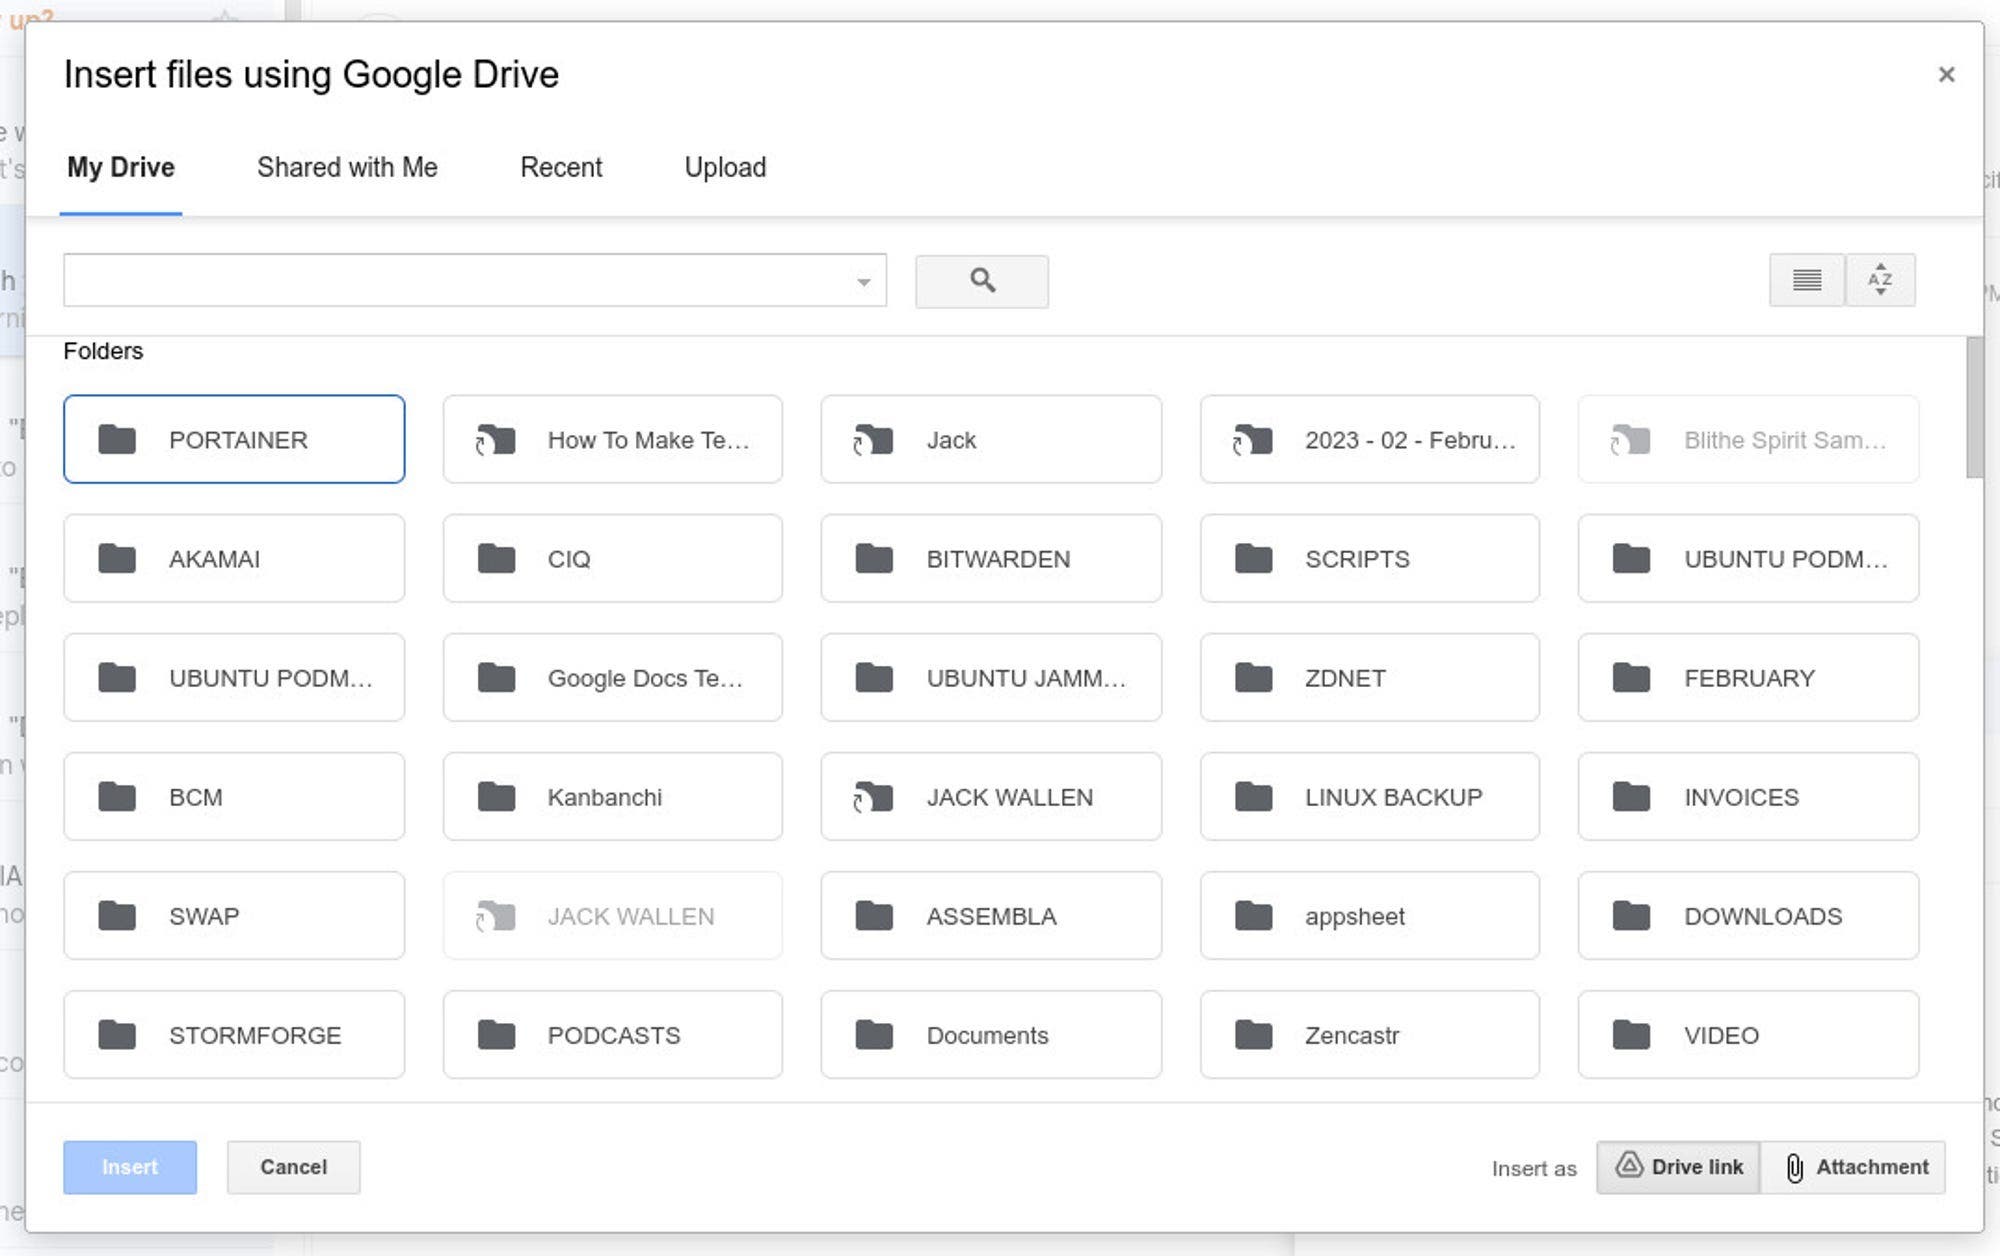Click the shared folder icon for Jack
The height and width of the screenshot is (1256, 2000).
click(873, 439)
